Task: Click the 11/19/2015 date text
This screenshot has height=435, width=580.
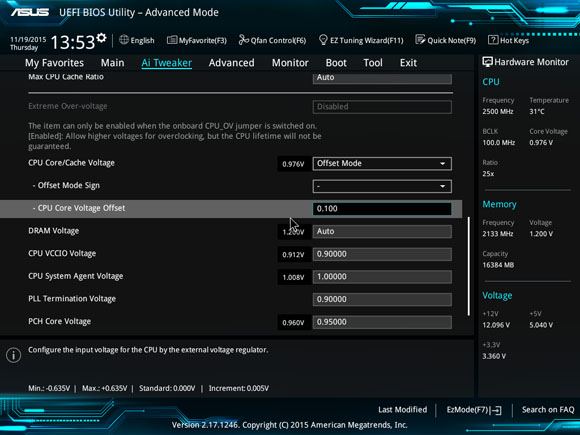Action: pyautogui.click(x=28, y=39)
